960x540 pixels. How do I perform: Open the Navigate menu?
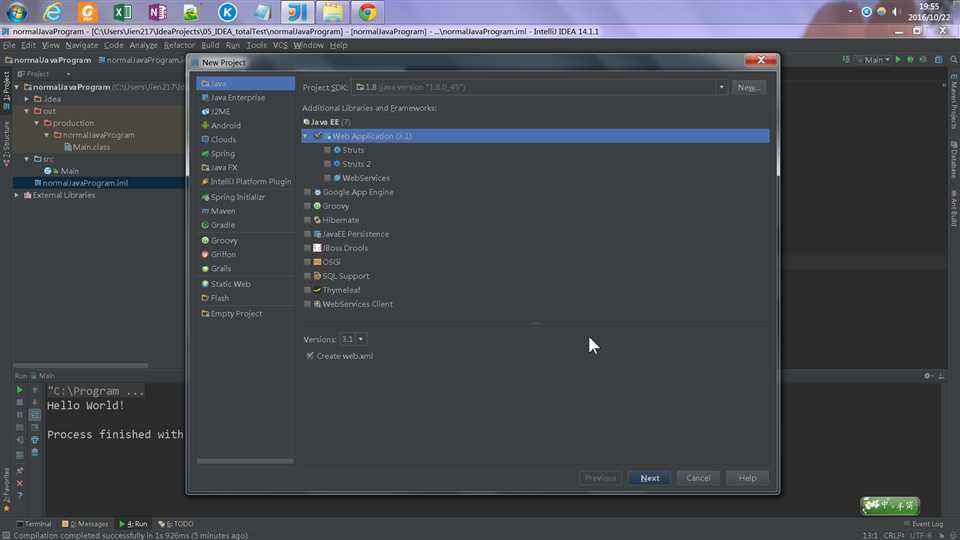click(81, 45)
